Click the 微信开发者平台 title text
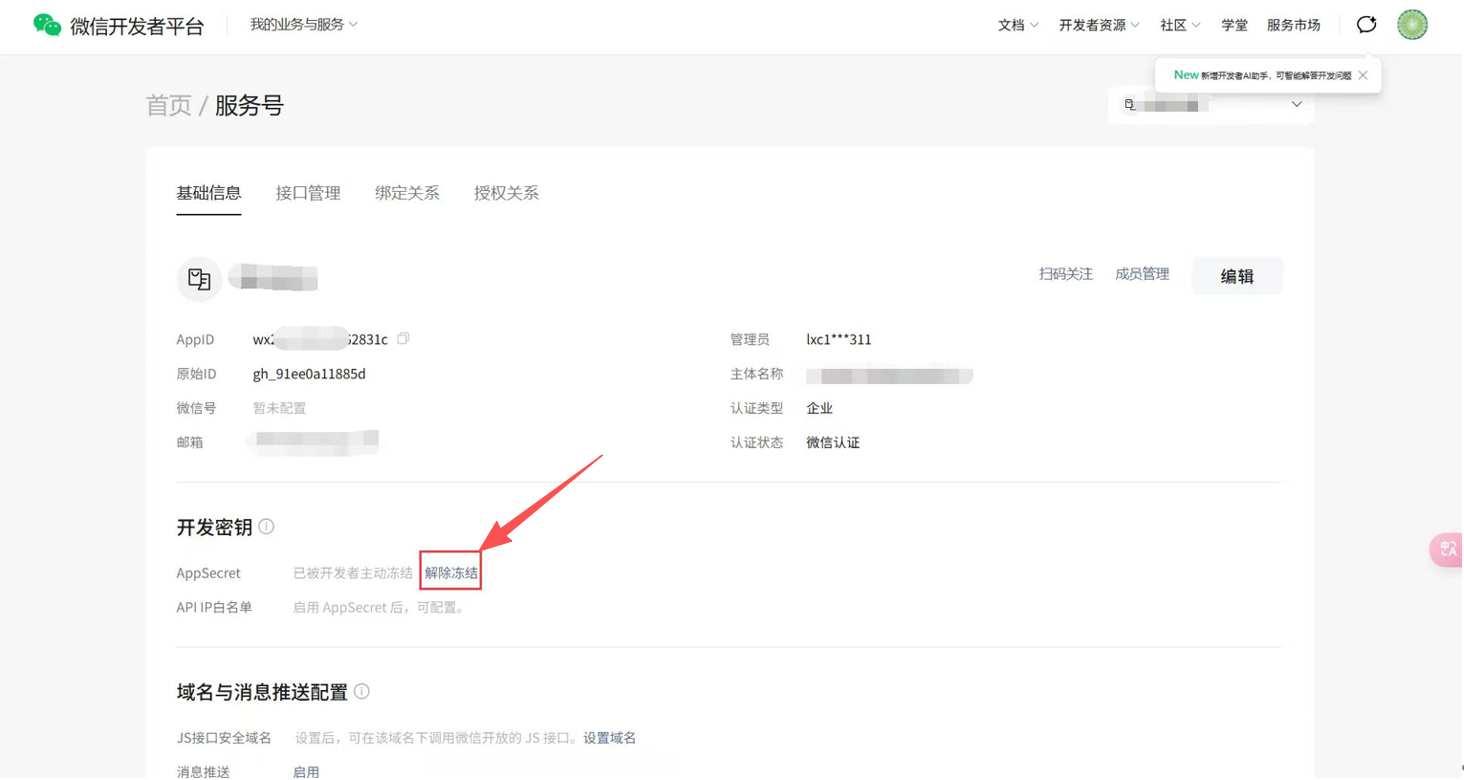Image resolution: width=1464 pixels, height=780 pixels. [137, 26]
